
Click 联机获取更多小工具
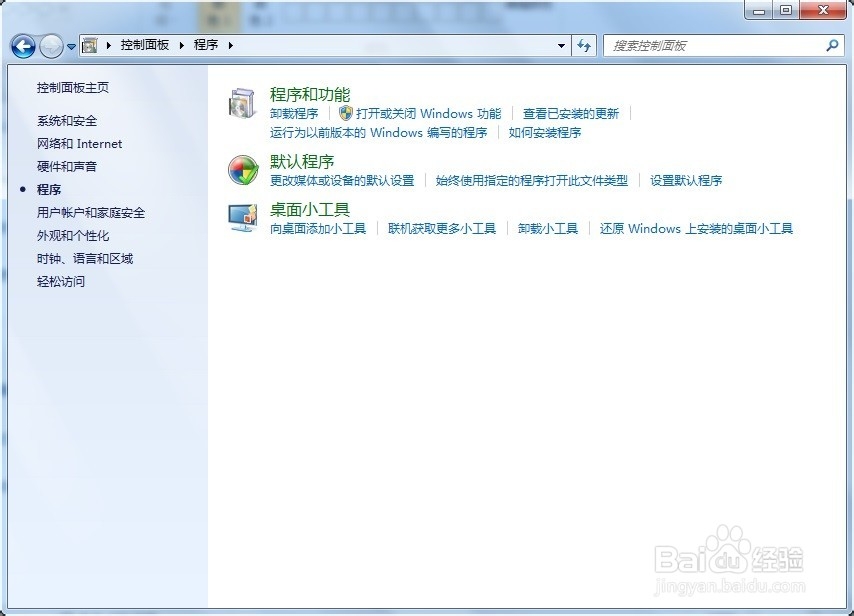(442, 229)
